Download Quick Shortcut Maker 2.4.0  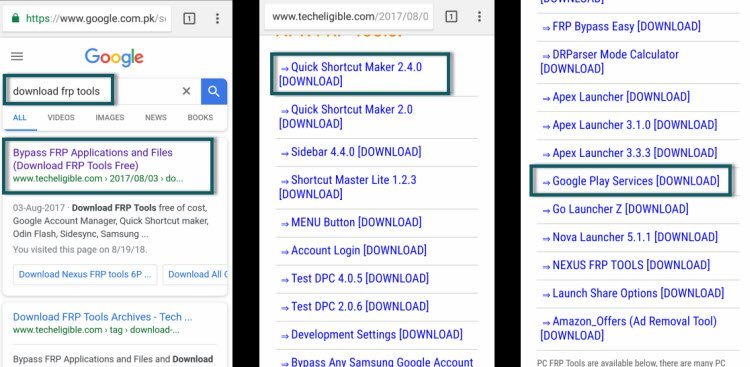(x=350, y=74)
